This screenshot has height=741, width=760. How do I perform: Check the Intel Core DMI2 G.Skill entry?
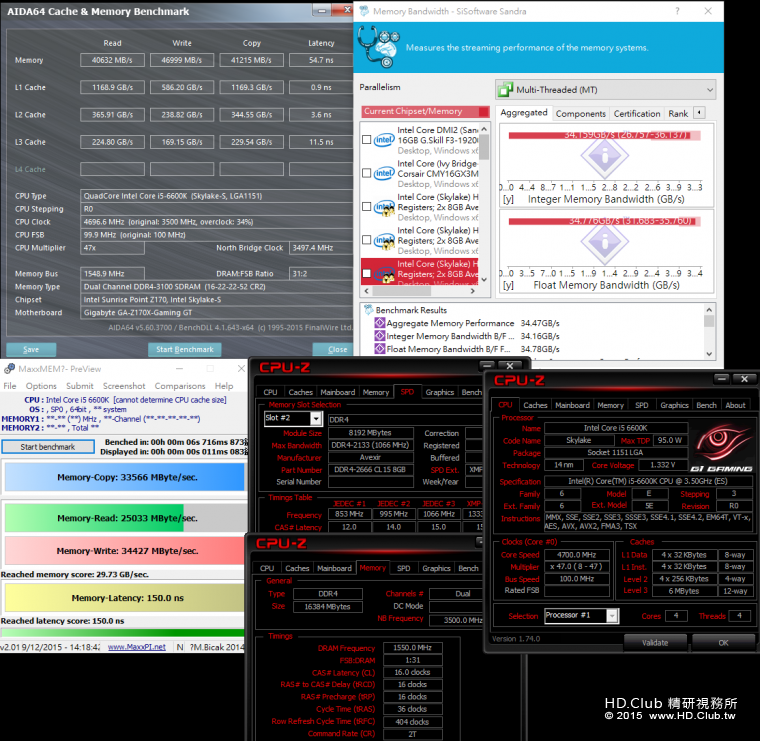click(x=367, y=140)
